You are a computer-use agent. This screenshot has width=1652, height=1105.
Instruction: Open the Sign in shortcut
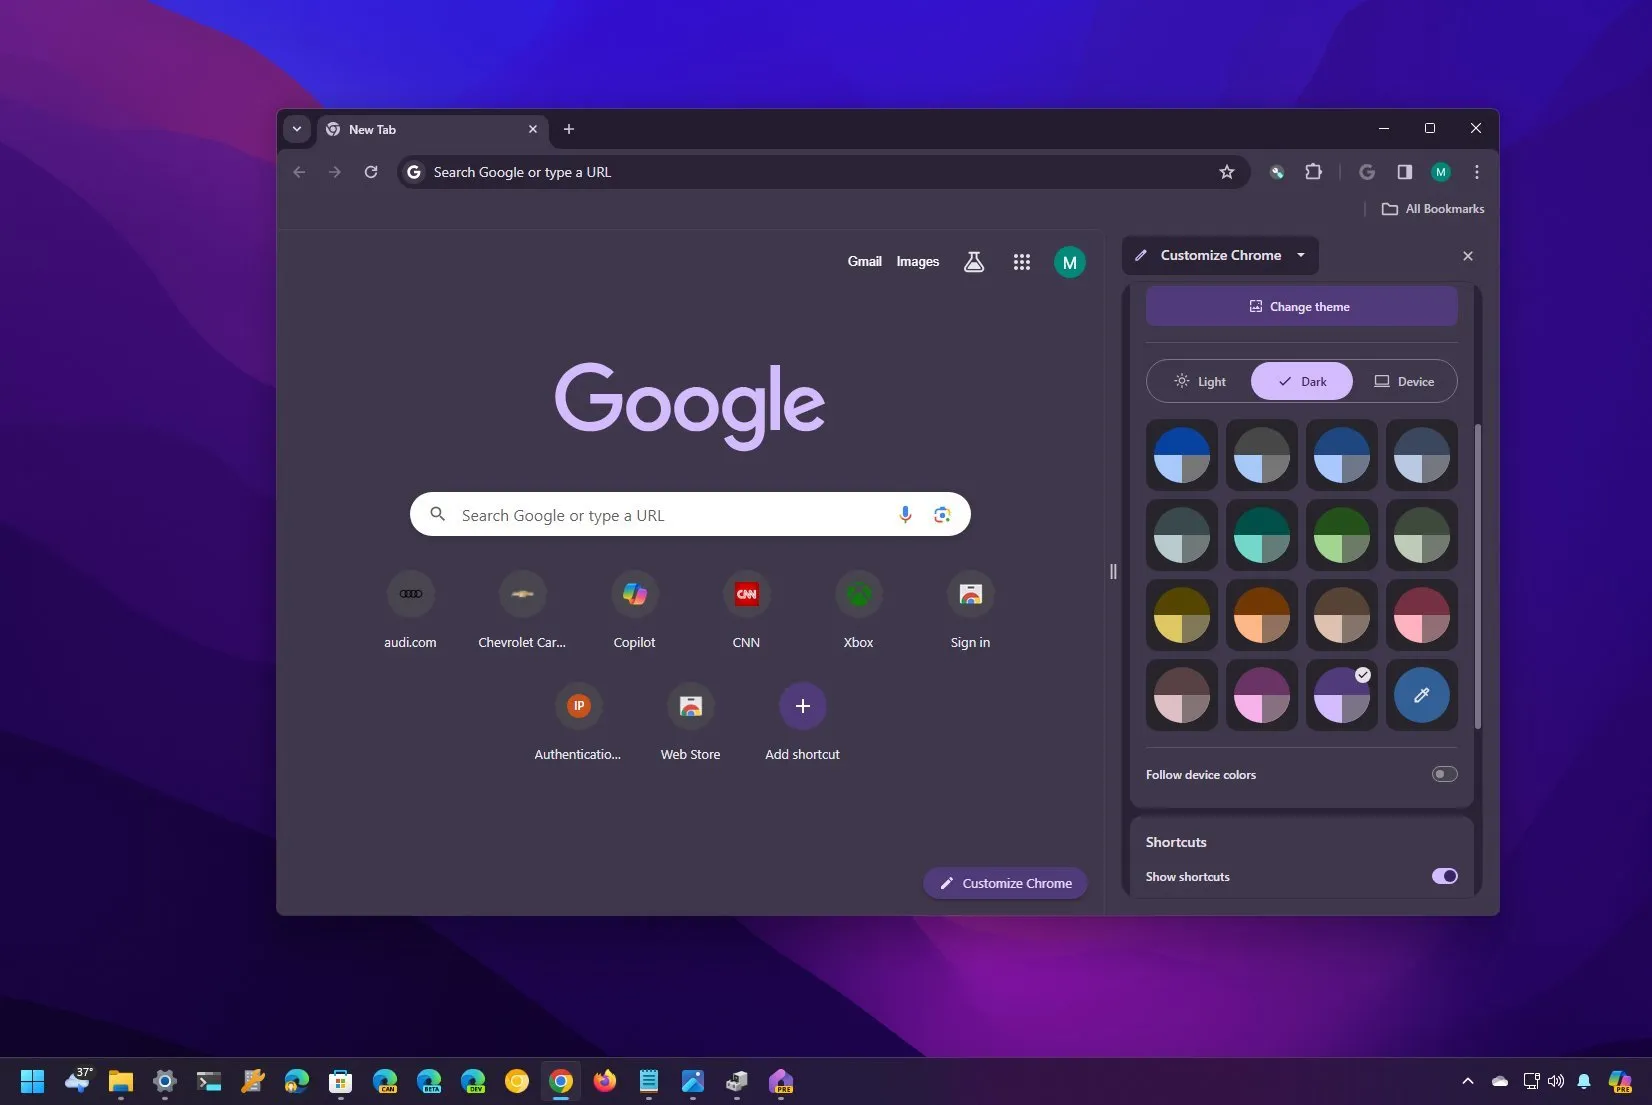971,610
